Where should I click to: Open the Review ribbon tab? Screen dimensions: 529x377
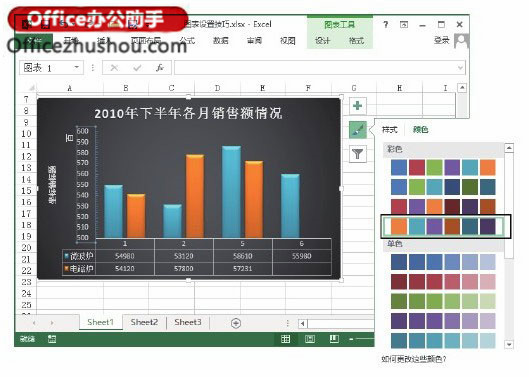tap(254, 41)
